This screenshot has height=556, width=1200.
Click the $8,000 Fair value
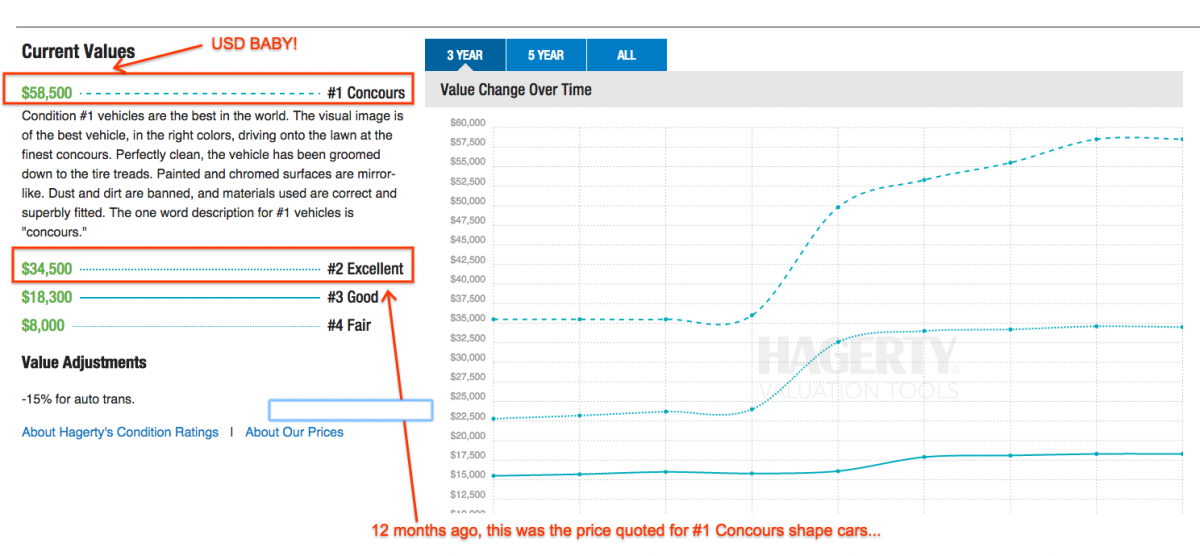[x=43, y=325]
